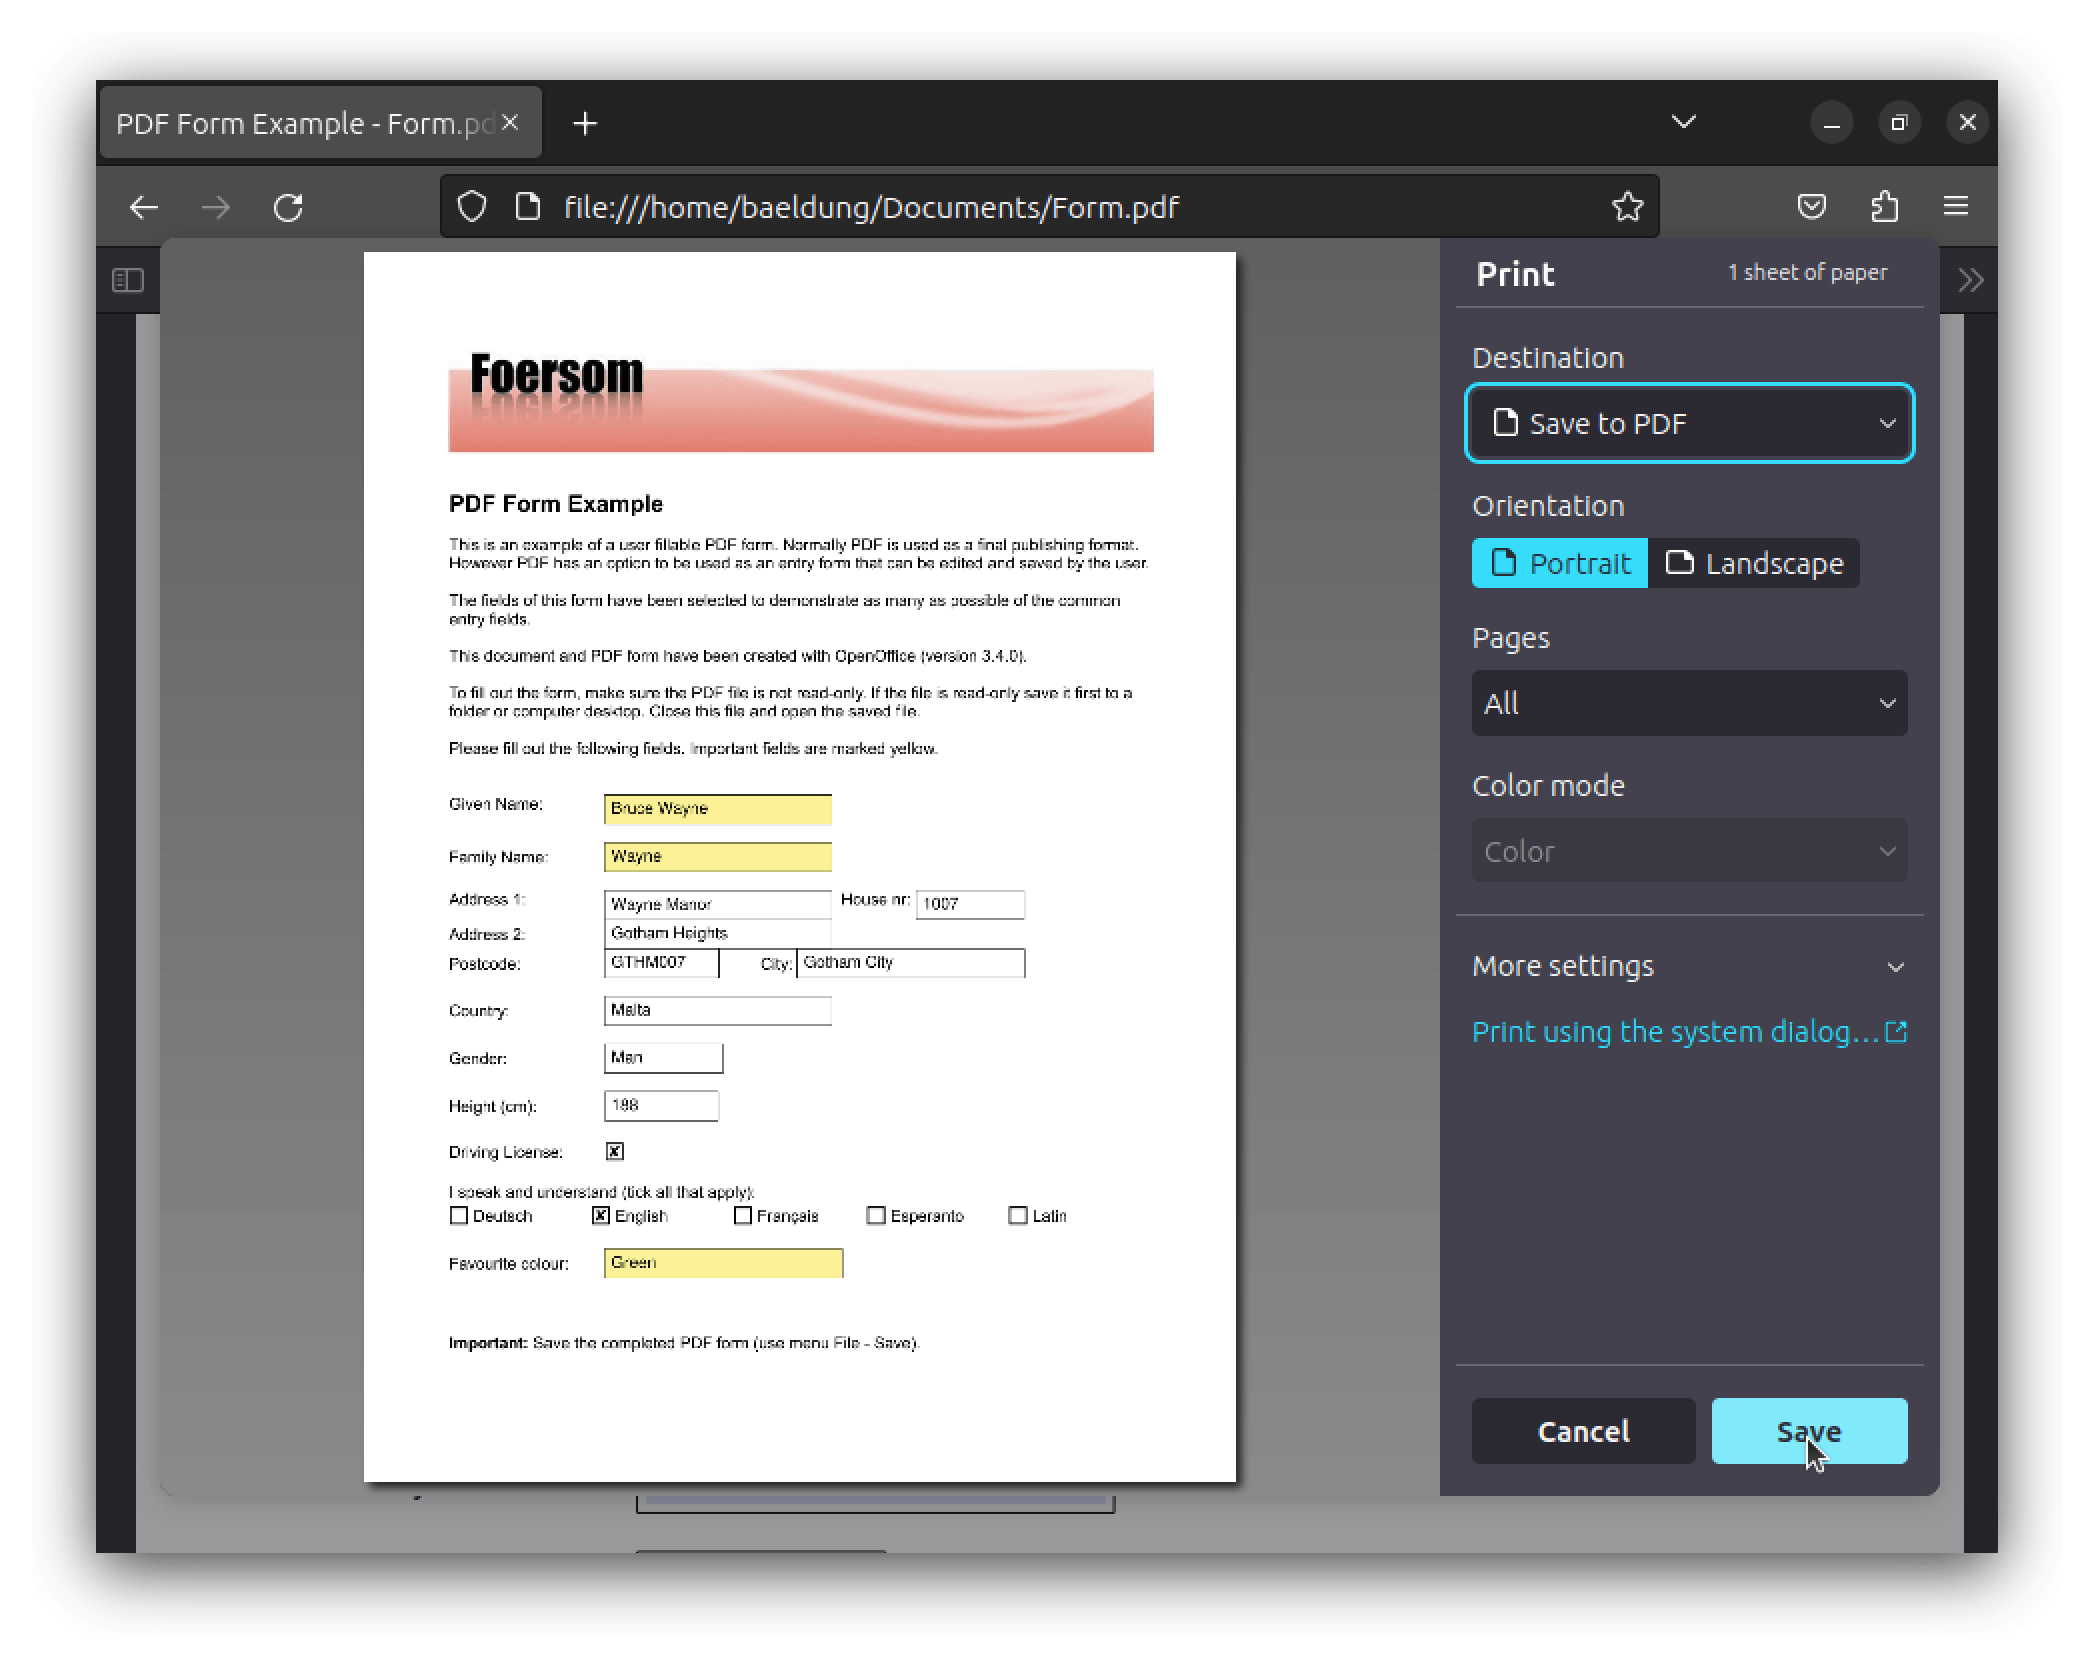Image resolution: width=2094 pixels, height=1665 pixels.
Task: Maximize the Firefox window
Action: (1899, 123)
